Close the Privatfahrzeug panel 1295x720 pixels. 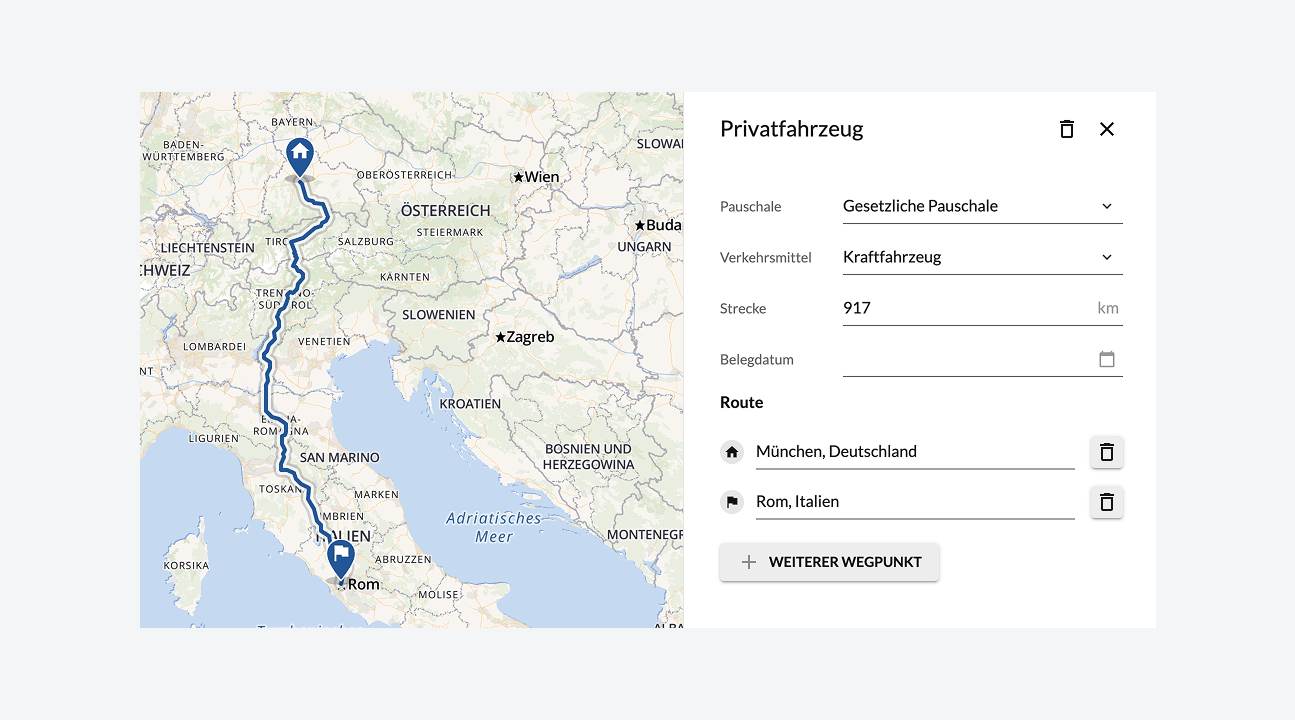(1107, 129)
